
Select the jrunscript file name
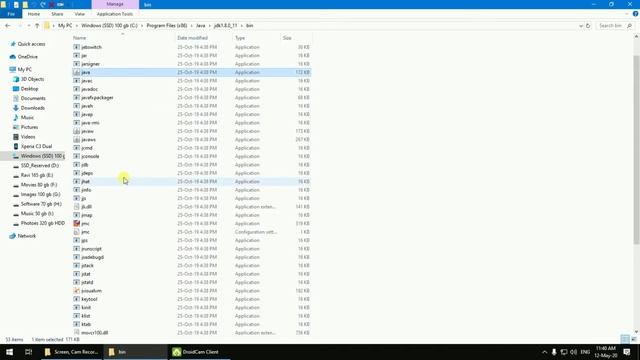click(x=91, y=249)
